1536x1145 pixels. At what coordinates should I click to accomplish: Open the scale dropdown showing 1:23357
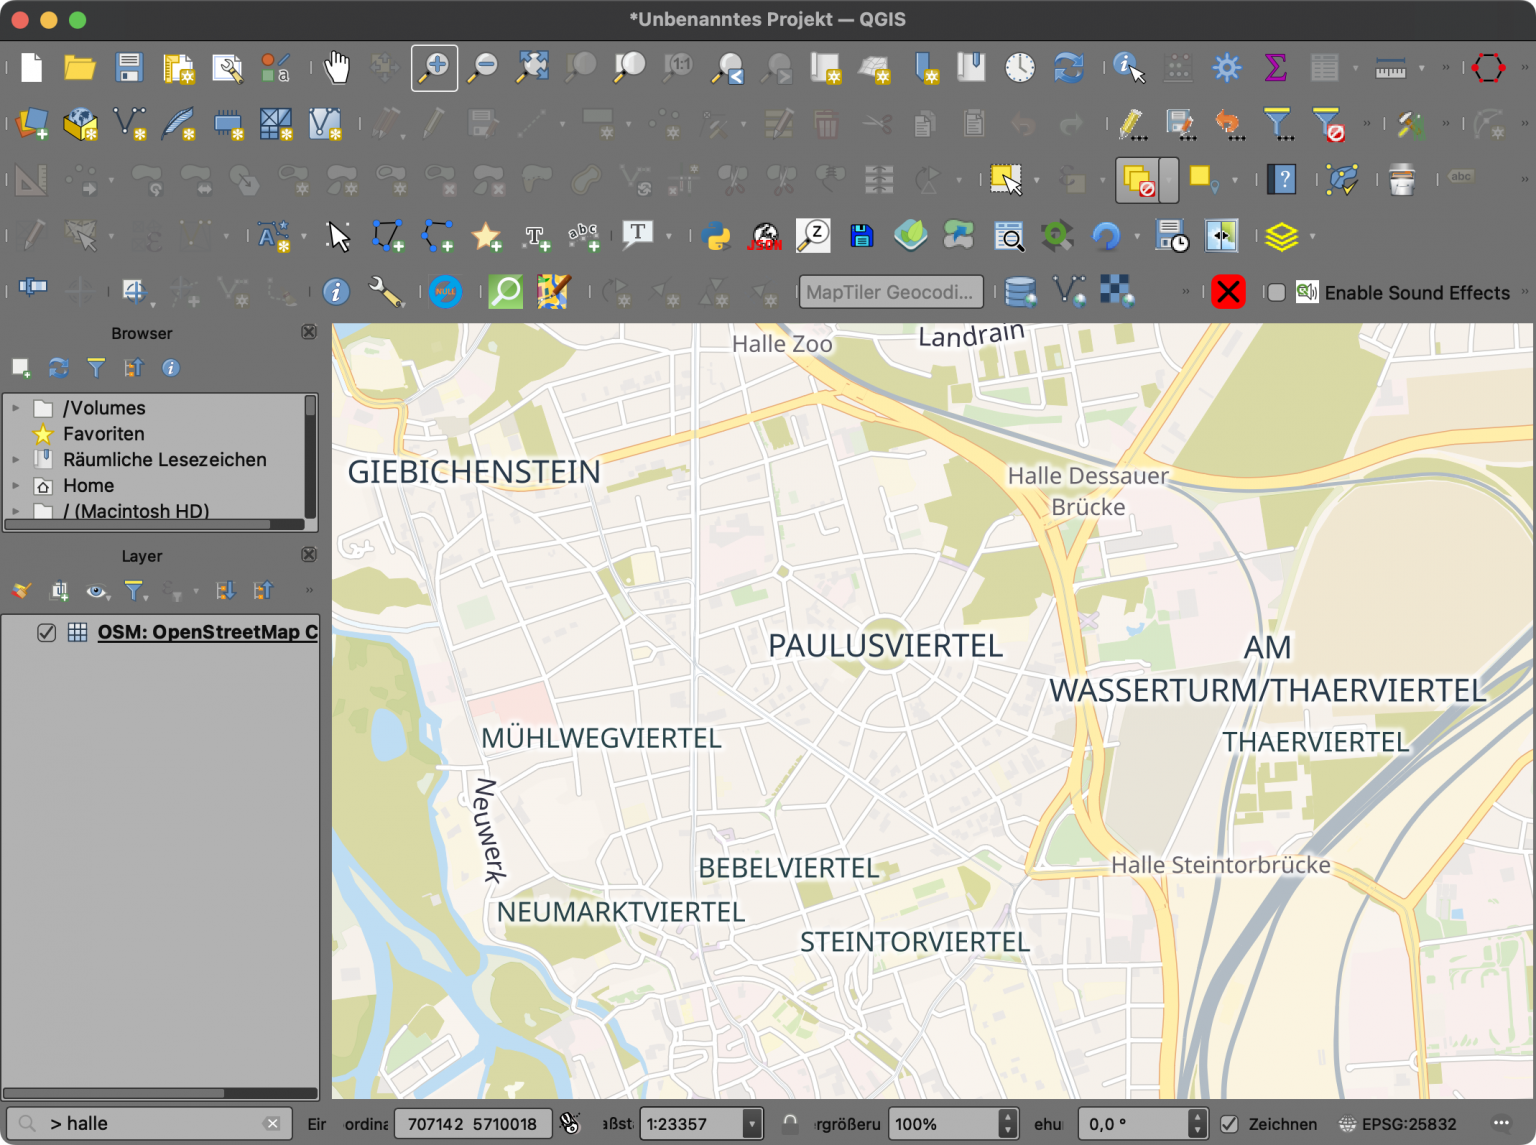[751, 1124]
